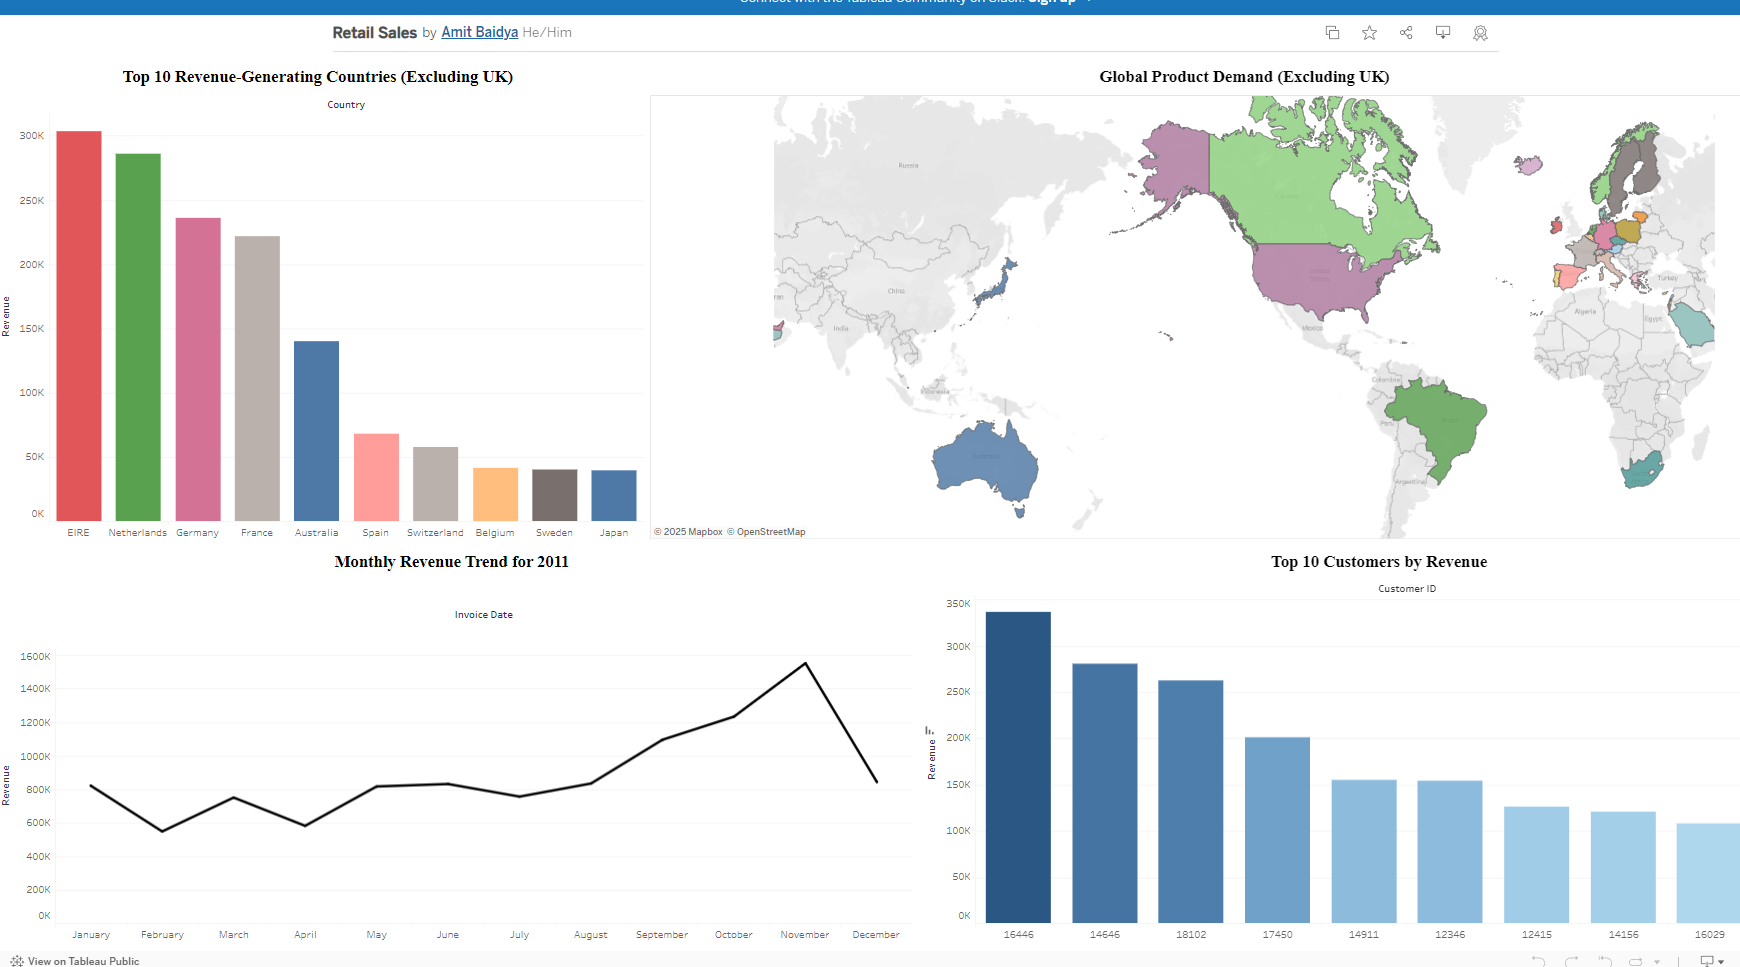
Task: Open the bottom toolbar download dropdown
Action: tap(1711, 961)
